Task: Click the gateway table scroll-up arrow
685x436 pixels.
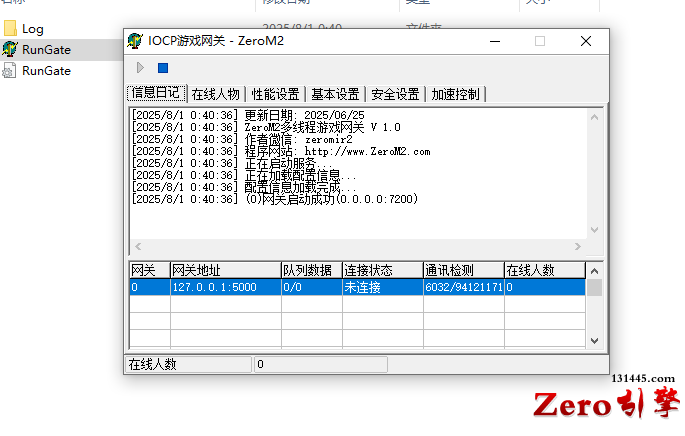Action: (x=594, y=271)
